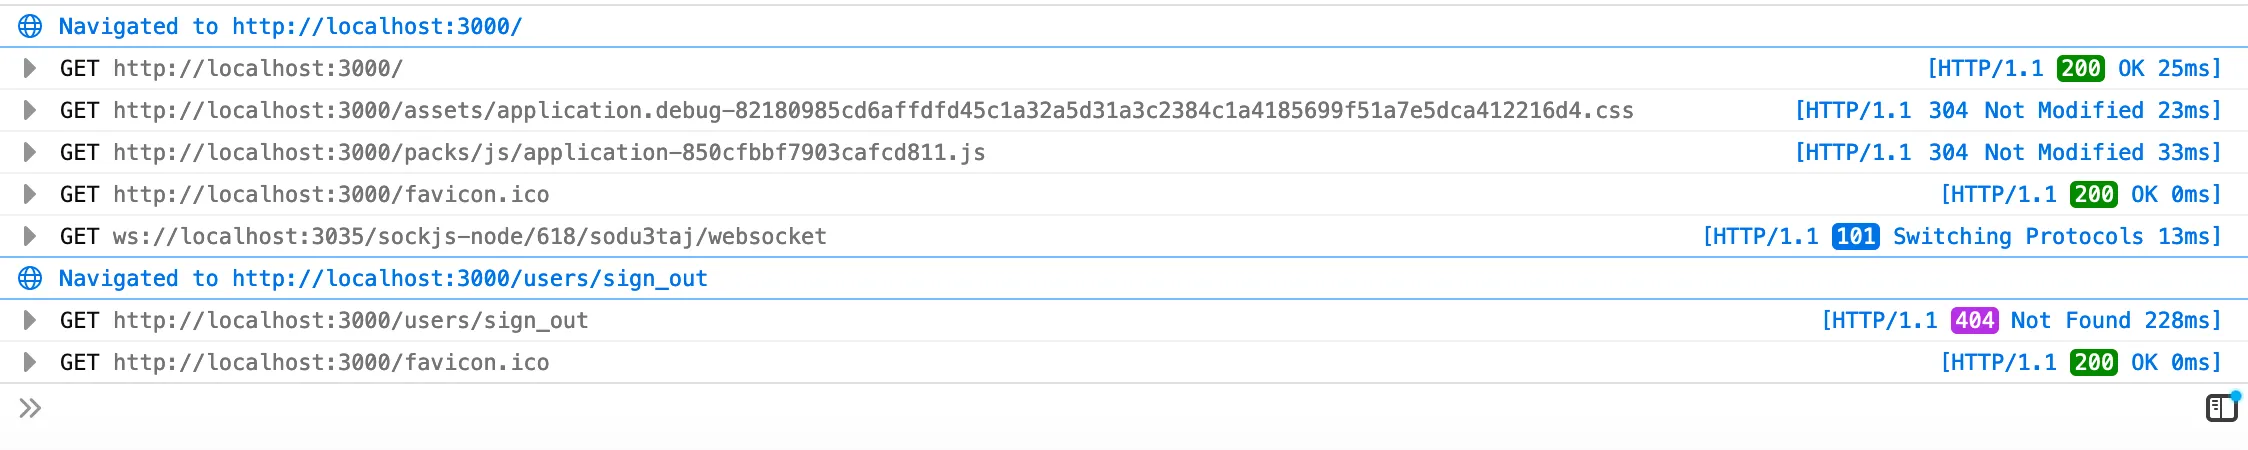
Task: Expand the packs/js/application JS request
Action: tap(30, 152)
